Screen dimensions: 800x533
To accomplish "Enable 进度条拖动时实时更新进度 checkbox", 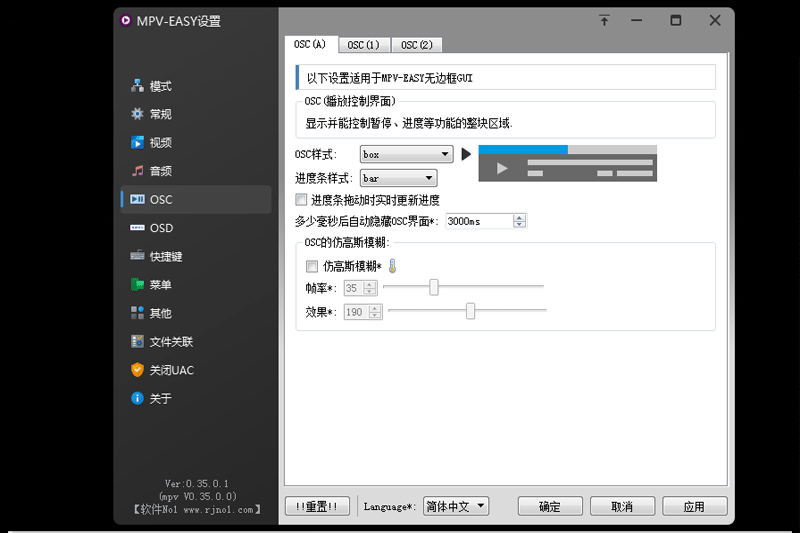I will (x=301, y=199).
